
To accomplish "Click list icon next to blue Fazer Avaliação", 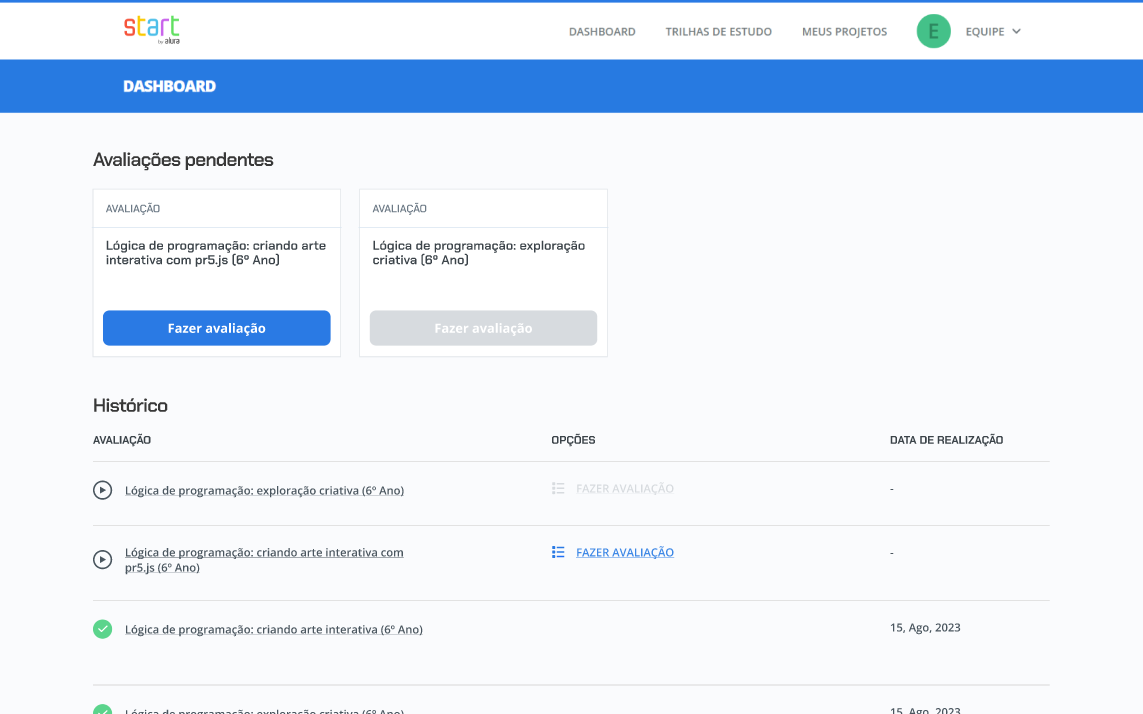I will 558,552.
